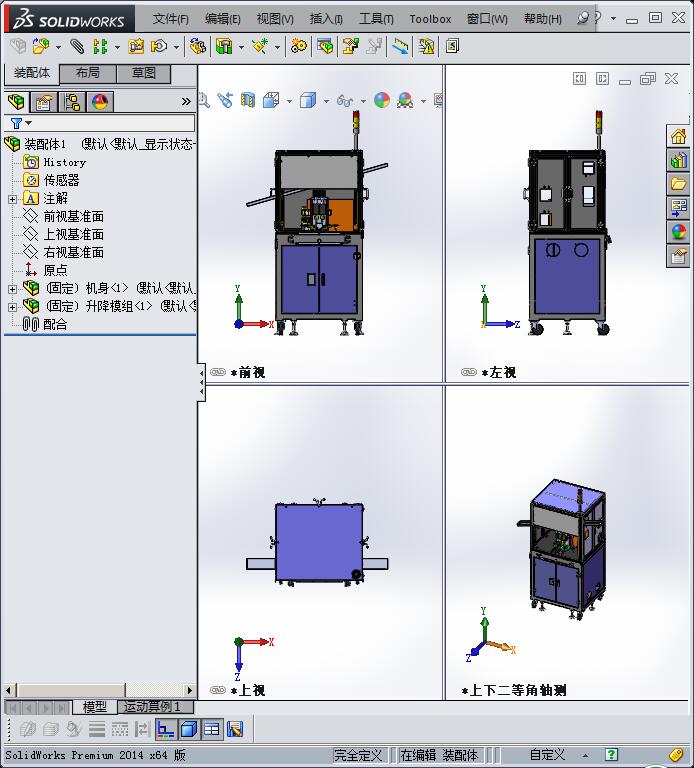The image size is (694, 768).
Task: Click the Reference Geometry toolbar icon
Action: click(260, 47)
